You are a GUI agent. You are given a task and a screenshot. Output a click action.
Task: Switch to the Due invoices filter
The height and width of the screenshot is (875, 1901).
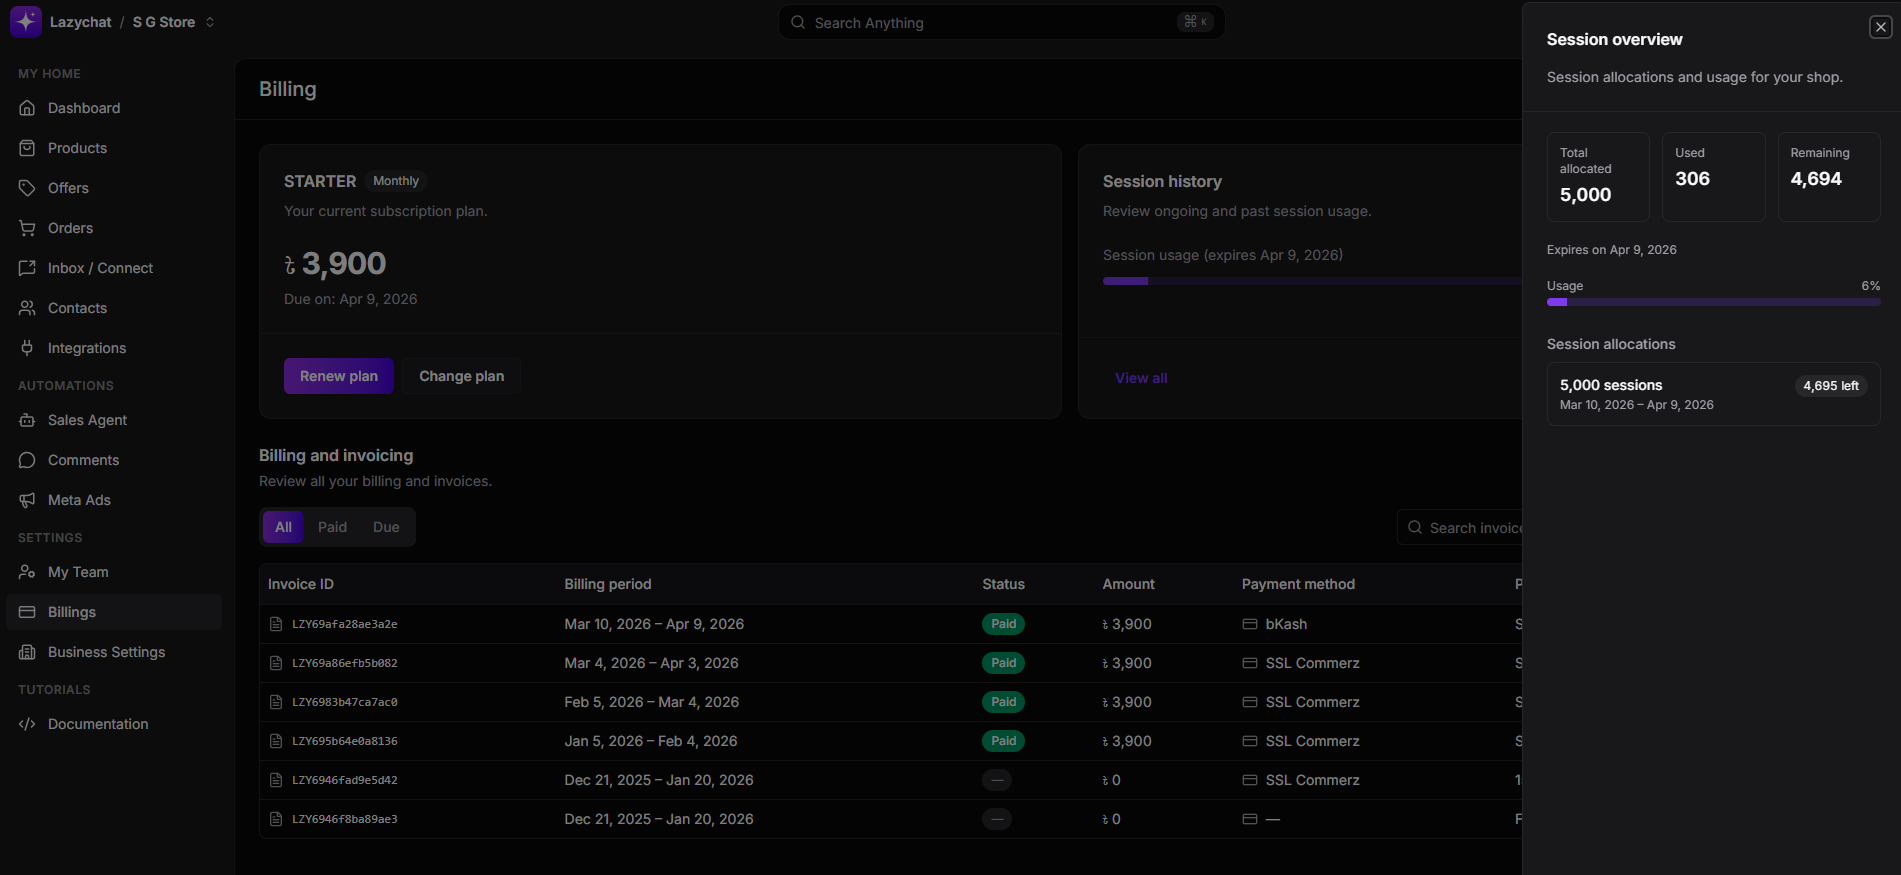tap(386, 527)
